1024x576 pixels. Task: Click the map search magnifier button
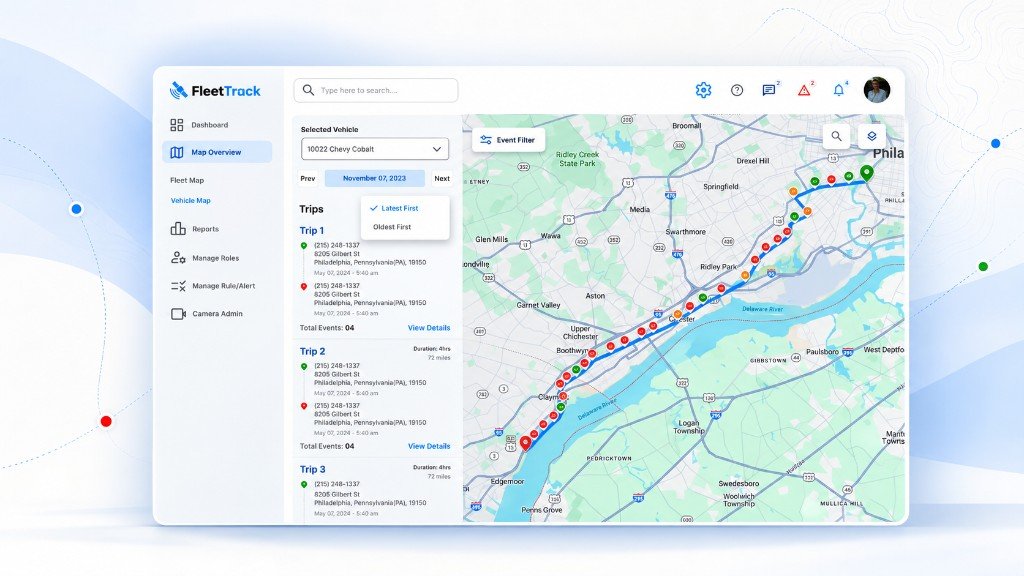836,136
